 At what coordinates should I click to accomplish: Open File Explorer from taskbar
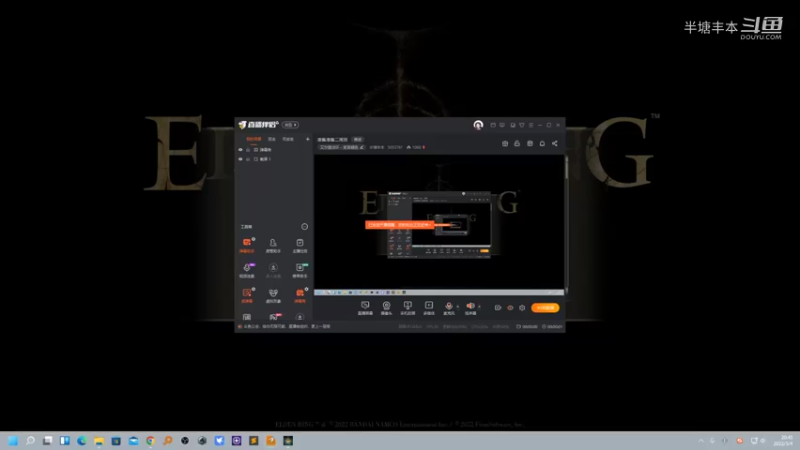99,441
